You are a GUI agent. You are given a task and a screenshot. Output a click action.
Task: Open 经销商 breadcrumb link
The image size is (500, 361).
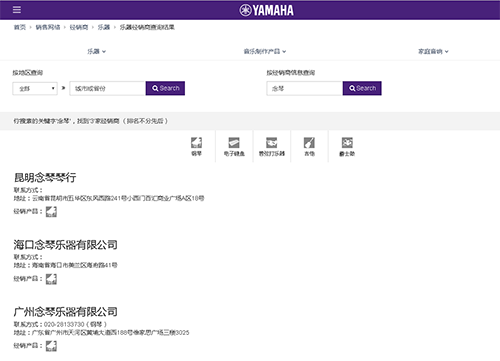79,27
